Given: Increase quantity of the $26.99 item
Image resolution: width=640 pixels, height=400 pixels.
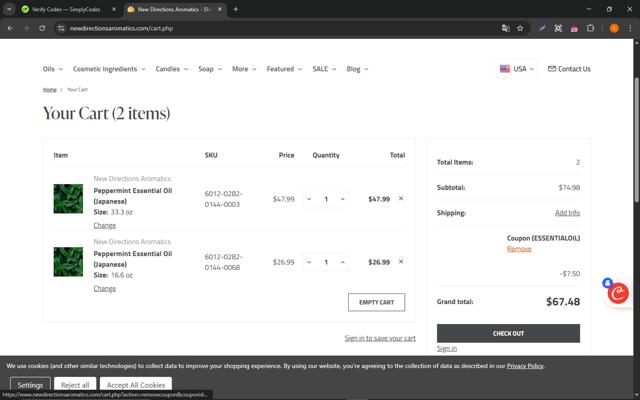Looking at the screenshot, I should 342,262.
